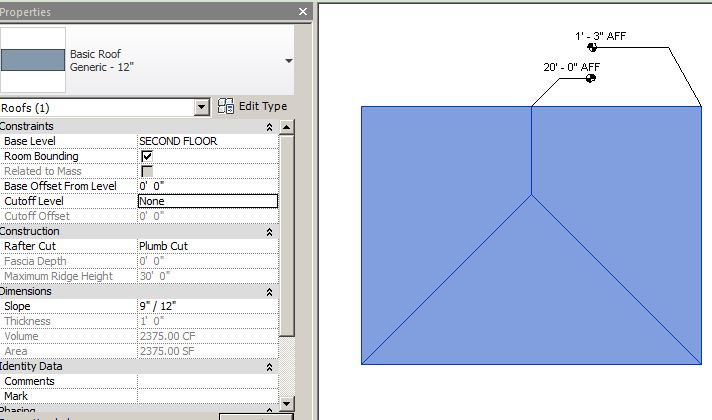Collapse the Construction section

pyautogui.click(x=269, y=232)
